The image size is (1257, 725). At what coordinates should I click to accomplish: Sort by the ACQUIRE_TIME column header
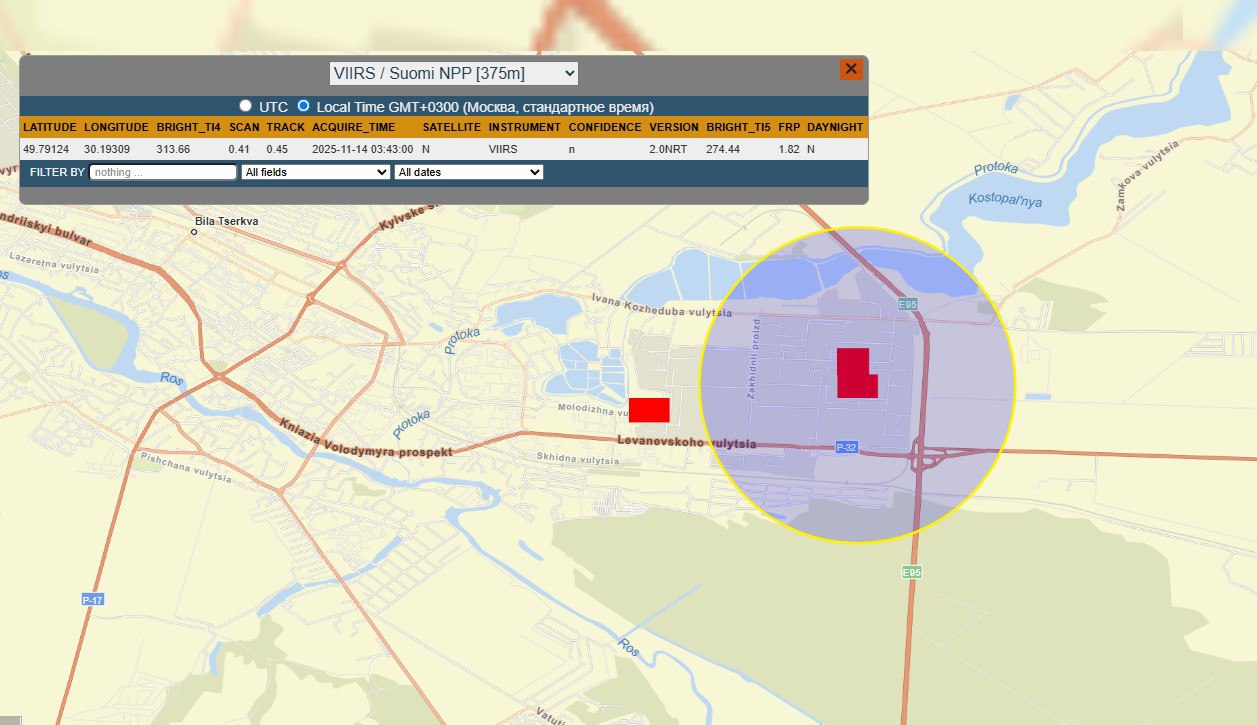(x=354, y=128)
